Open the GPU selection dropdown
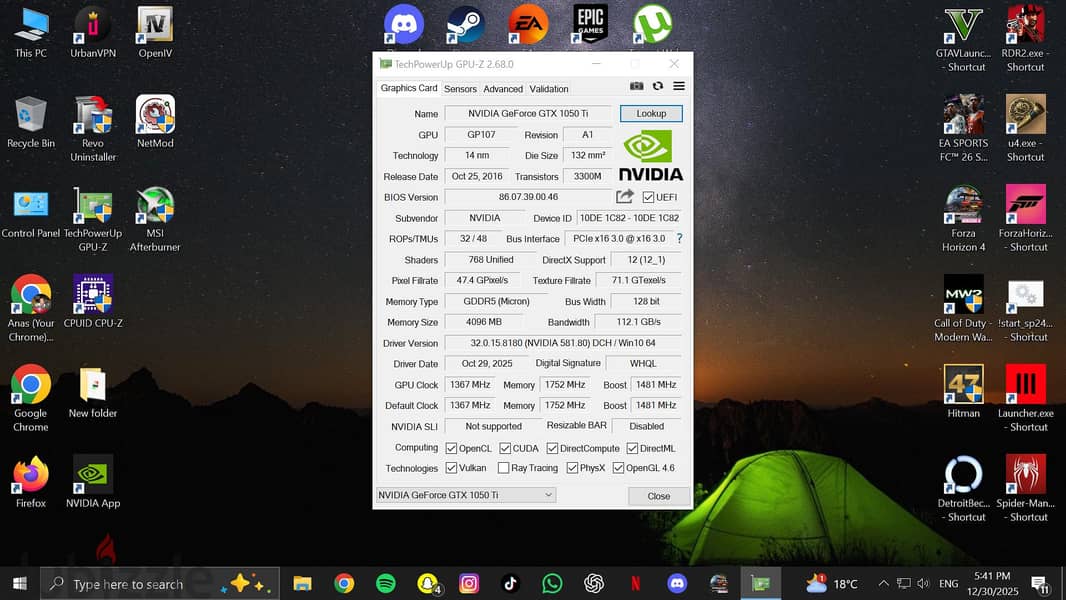 pos(466,495)
